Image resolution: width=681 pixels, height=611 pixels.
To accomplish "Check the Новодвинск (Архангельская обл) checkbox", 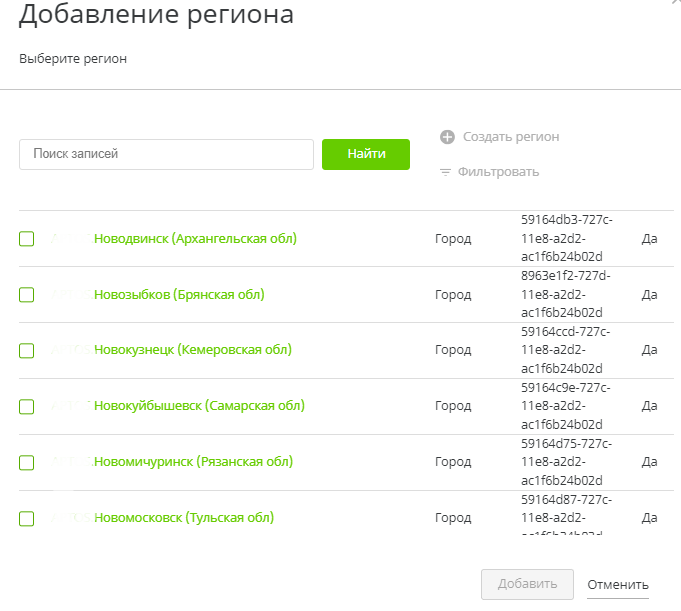I will [27, 239].
